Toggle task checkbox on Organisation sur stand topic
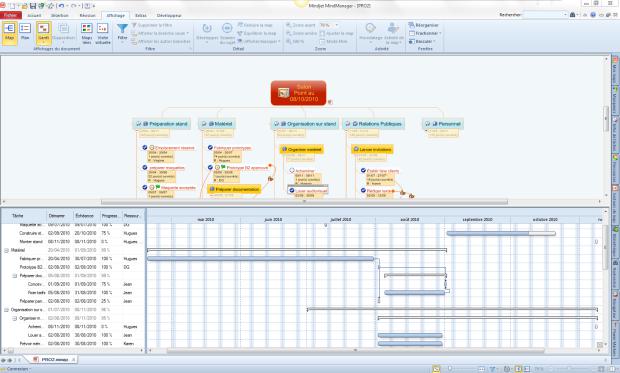Viewport: 620px width, 373px height. pos(276,124)
